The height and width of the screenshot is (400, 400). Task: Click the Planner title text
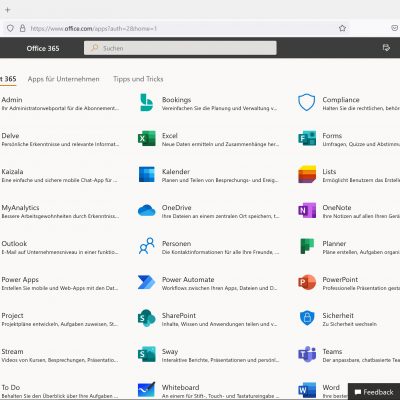334,243
